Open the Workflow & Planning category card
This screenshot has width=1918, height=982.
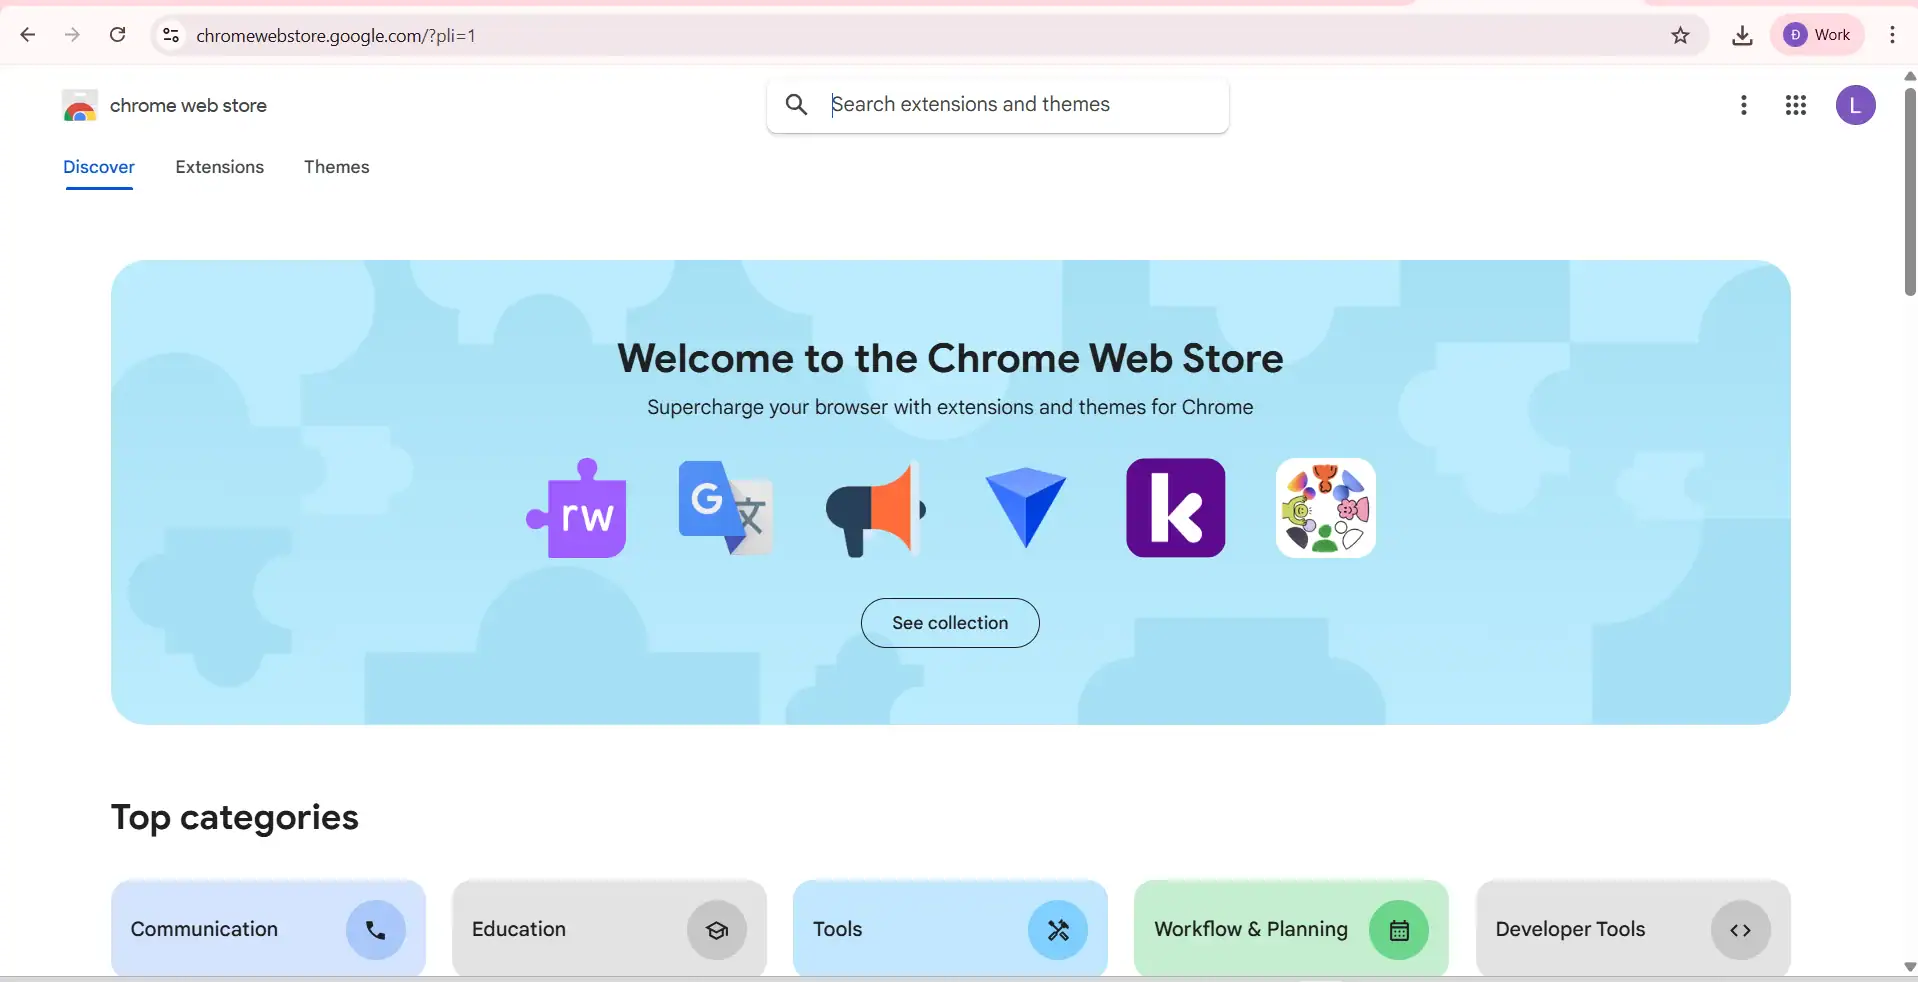(x=1291, y=929)
